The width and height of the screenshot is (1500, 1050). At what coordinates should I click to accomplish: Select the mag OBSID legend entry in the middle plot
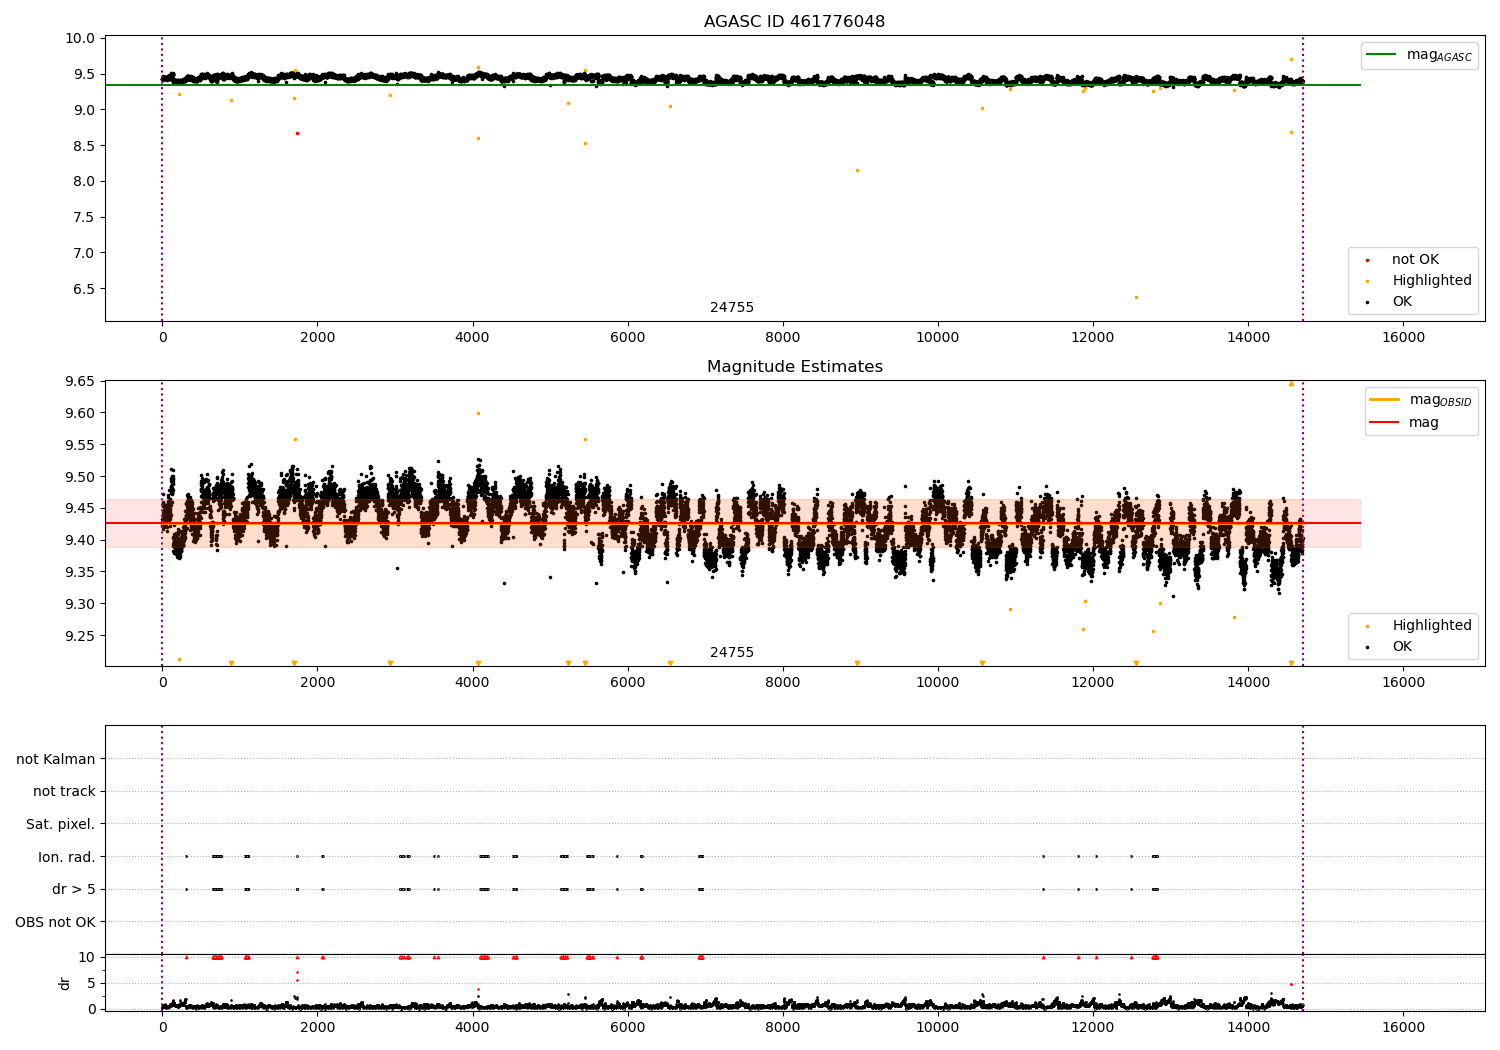tap(1421, 400)
